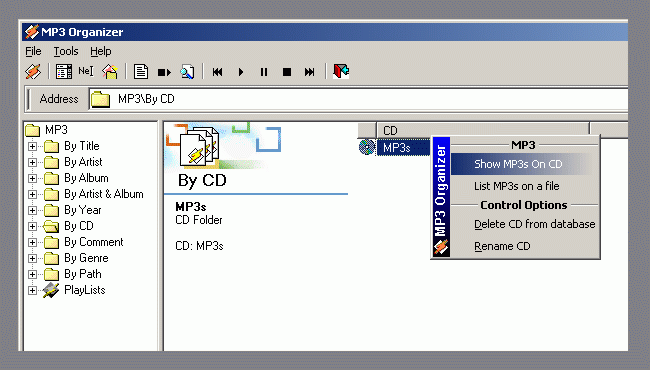The height and width of the screenshot is (370, 650).
Task: Click the folder with eraser toolbar icon
Action: coord(110,72)
